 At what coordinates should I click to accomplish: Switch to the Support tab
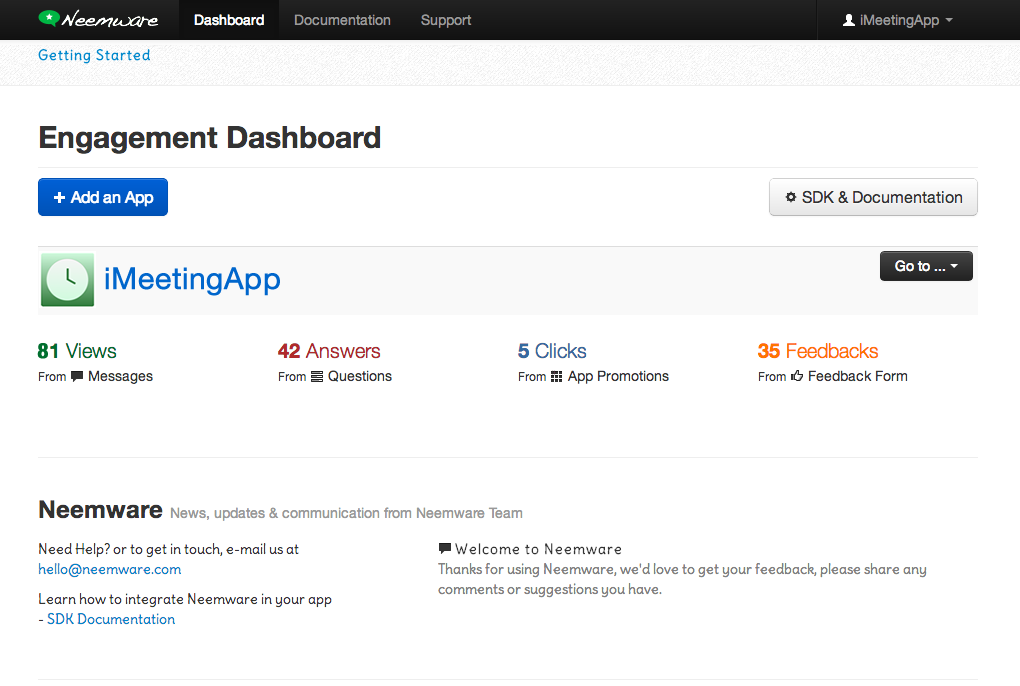pyautogui.click(x=446, y=20)
